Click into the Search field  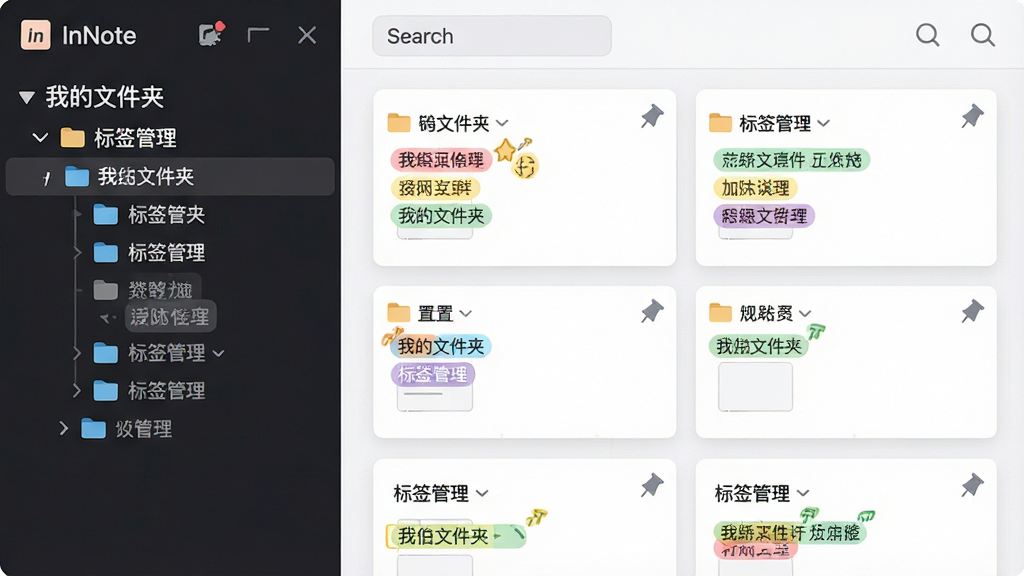[492, 36]
